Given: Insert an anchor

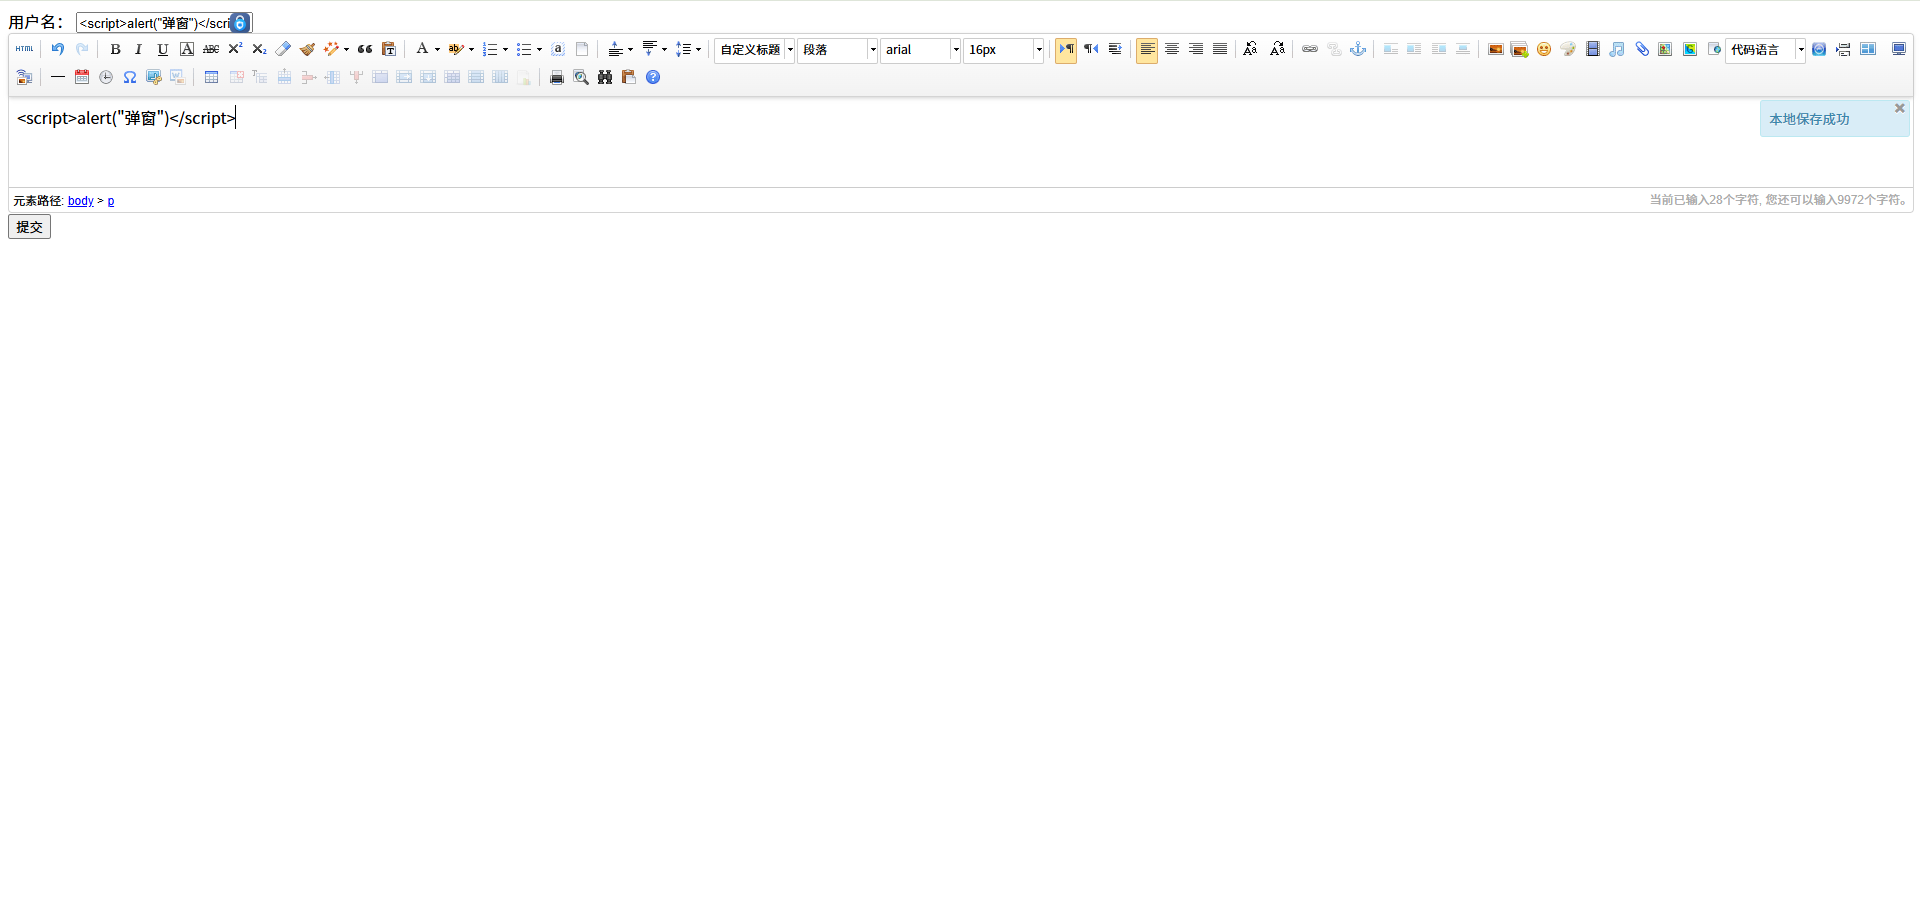Looking at the screenshot, I should tap(1358, 49).
